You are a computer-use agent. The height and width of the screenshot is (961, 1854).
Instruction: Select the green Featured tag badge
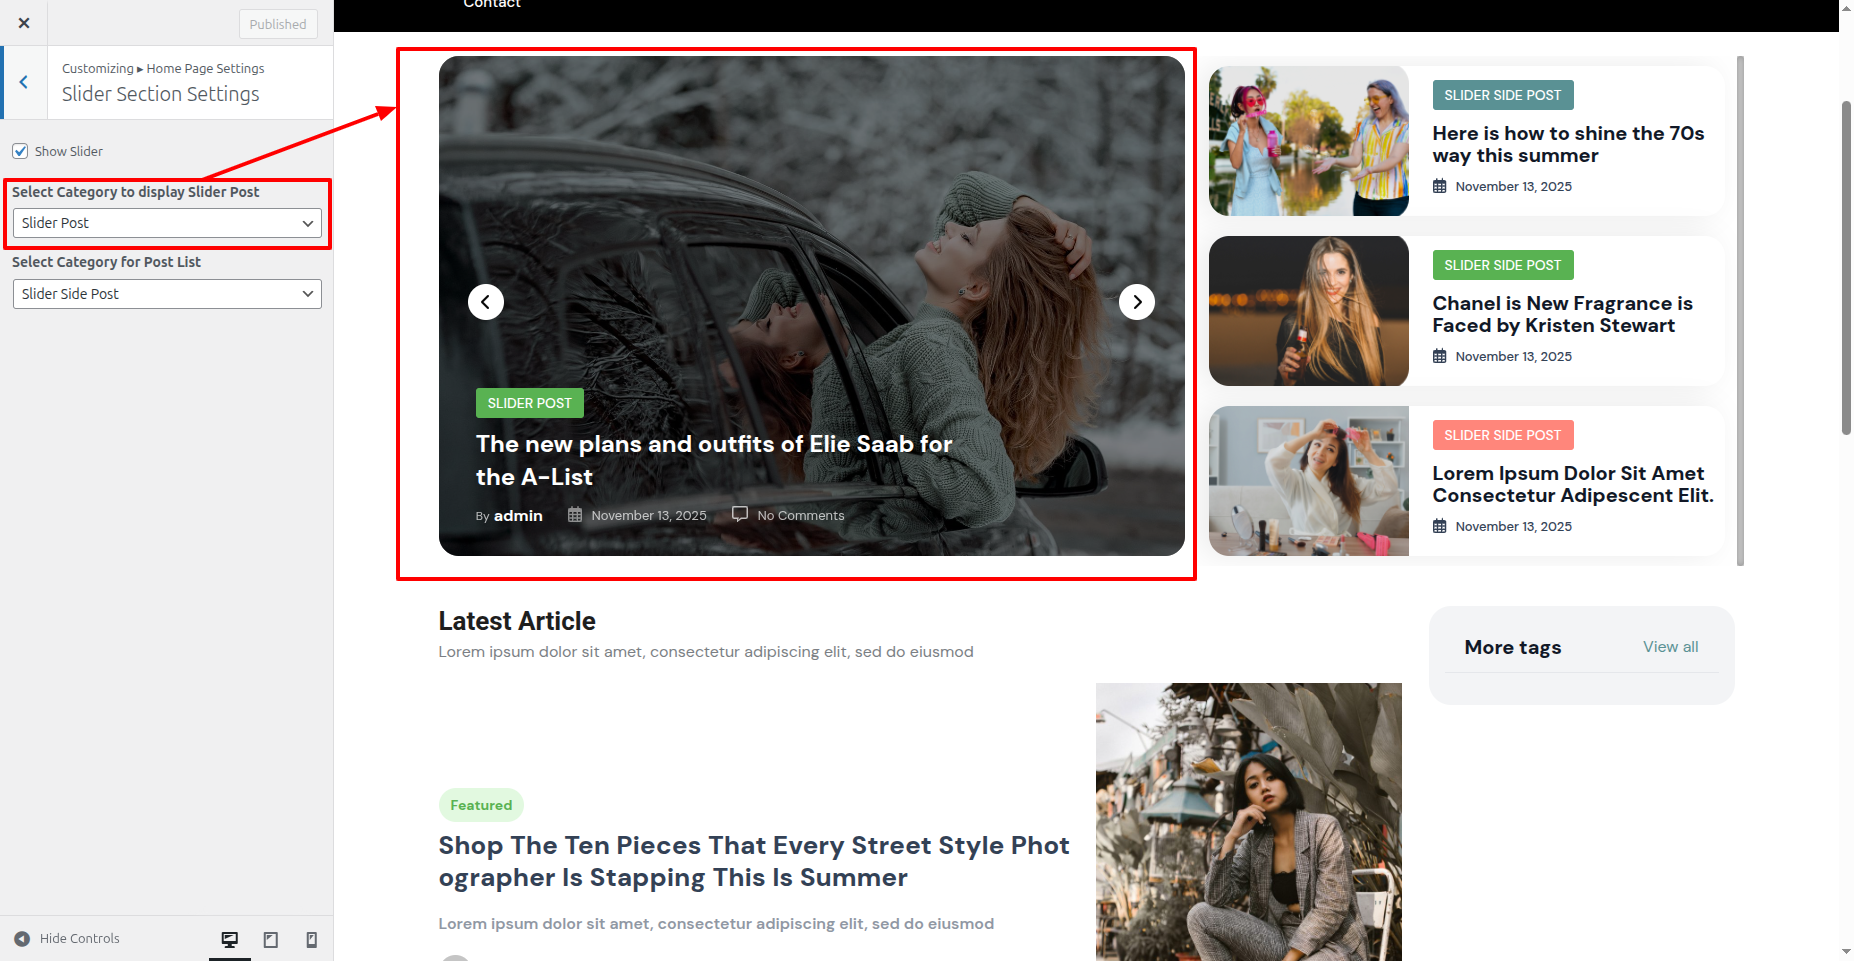pos(481,805)
